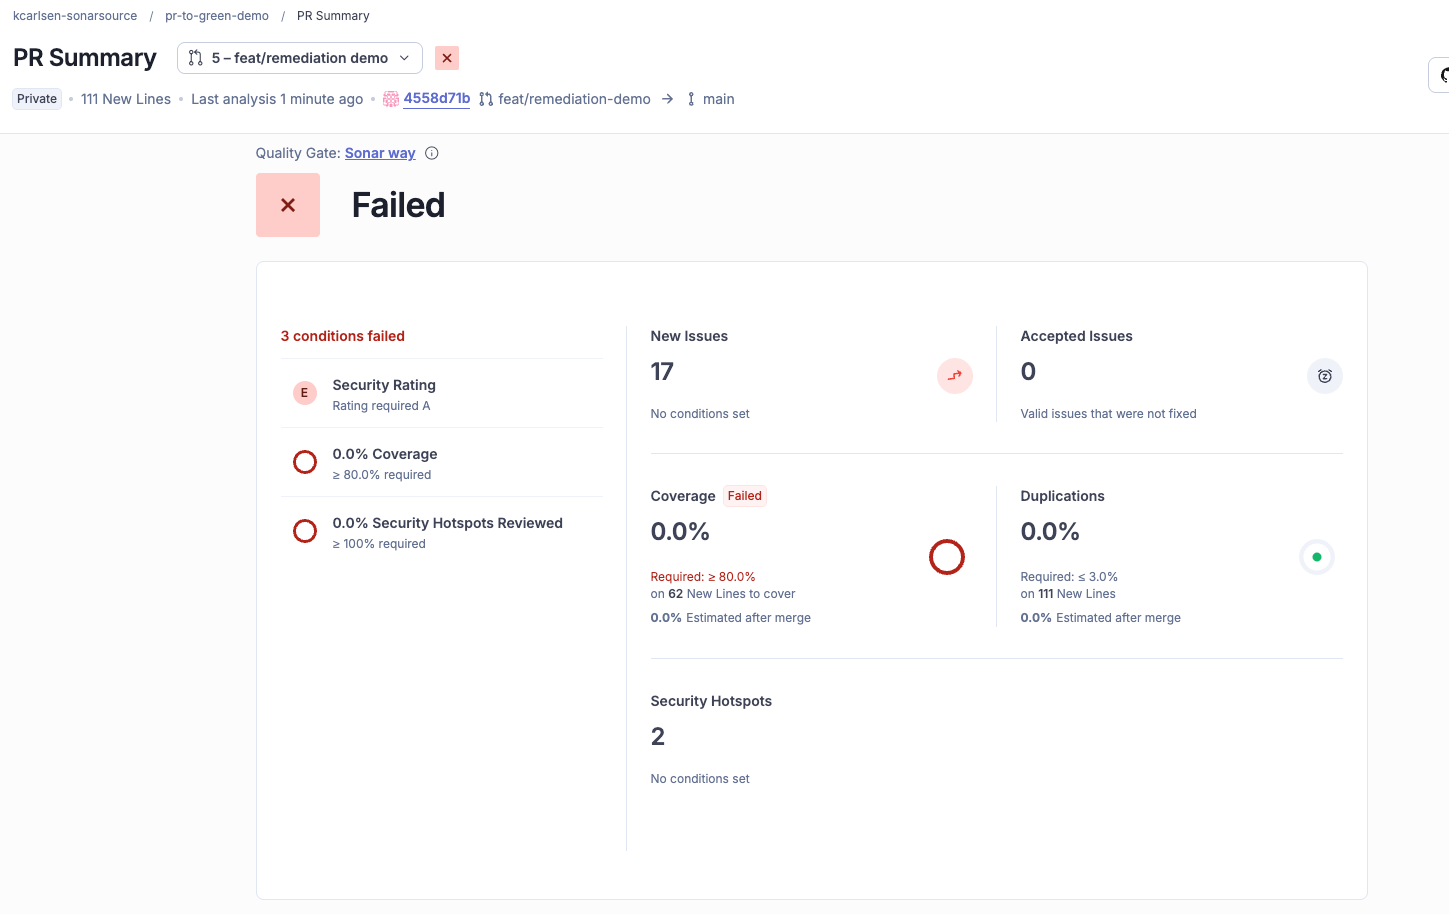
Task: Click the New Issues pink arrow icon
Action: click(954, 376)
